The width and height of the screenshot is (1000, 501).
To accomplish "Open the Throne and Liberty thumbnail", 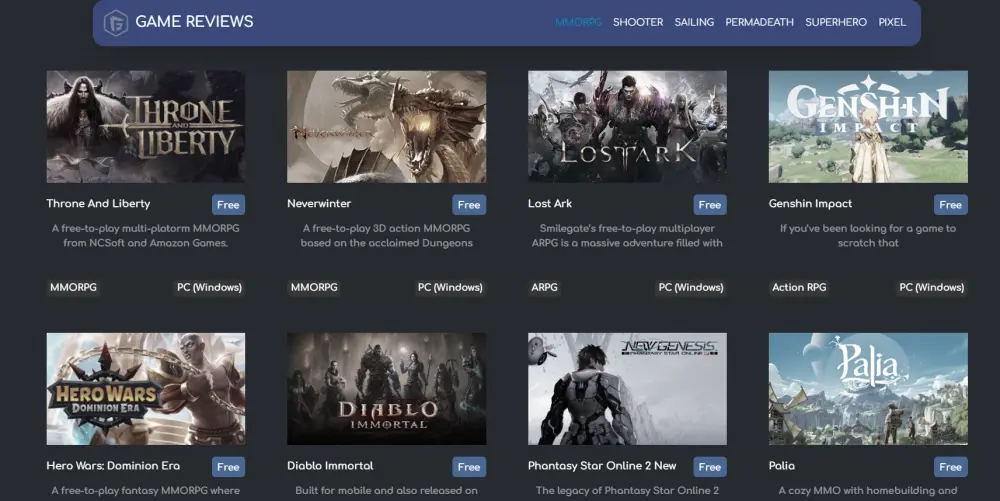I will (145, 127).
